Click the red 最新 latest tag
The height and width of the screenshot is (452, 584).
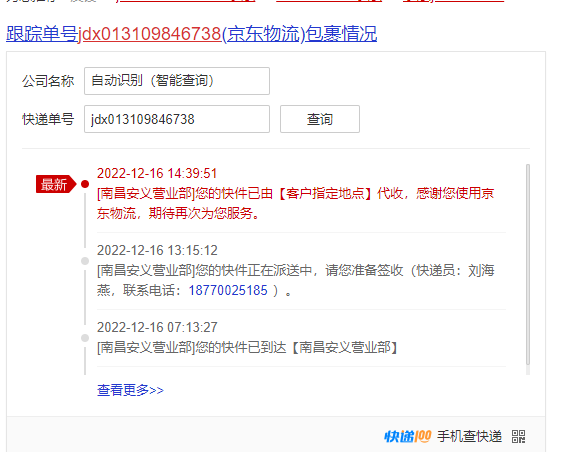[55, 184]
